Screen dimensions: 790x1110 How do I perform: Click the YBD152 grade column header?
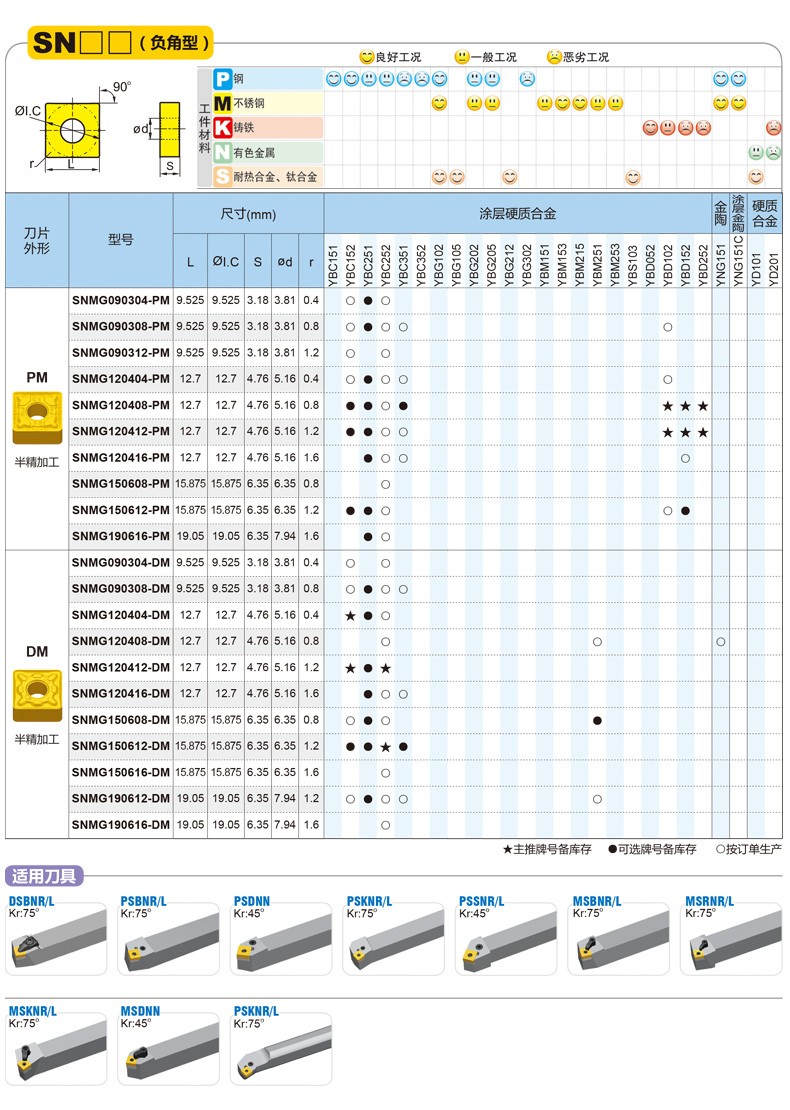coord(685,265)
